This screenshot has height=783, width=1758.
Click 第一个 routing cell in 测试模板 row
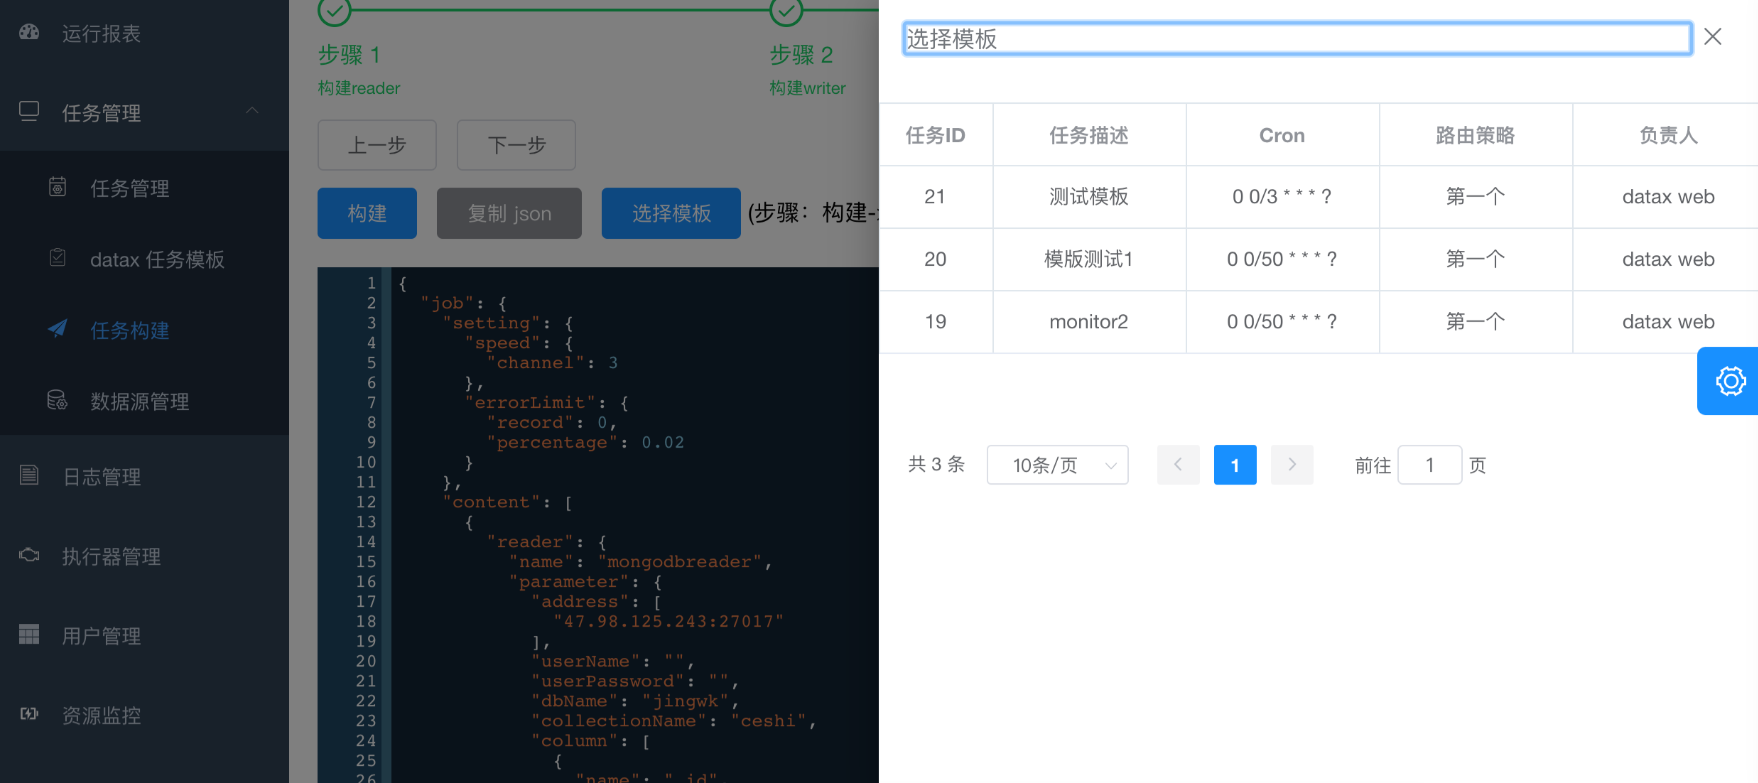click(x=1475, y=197)
